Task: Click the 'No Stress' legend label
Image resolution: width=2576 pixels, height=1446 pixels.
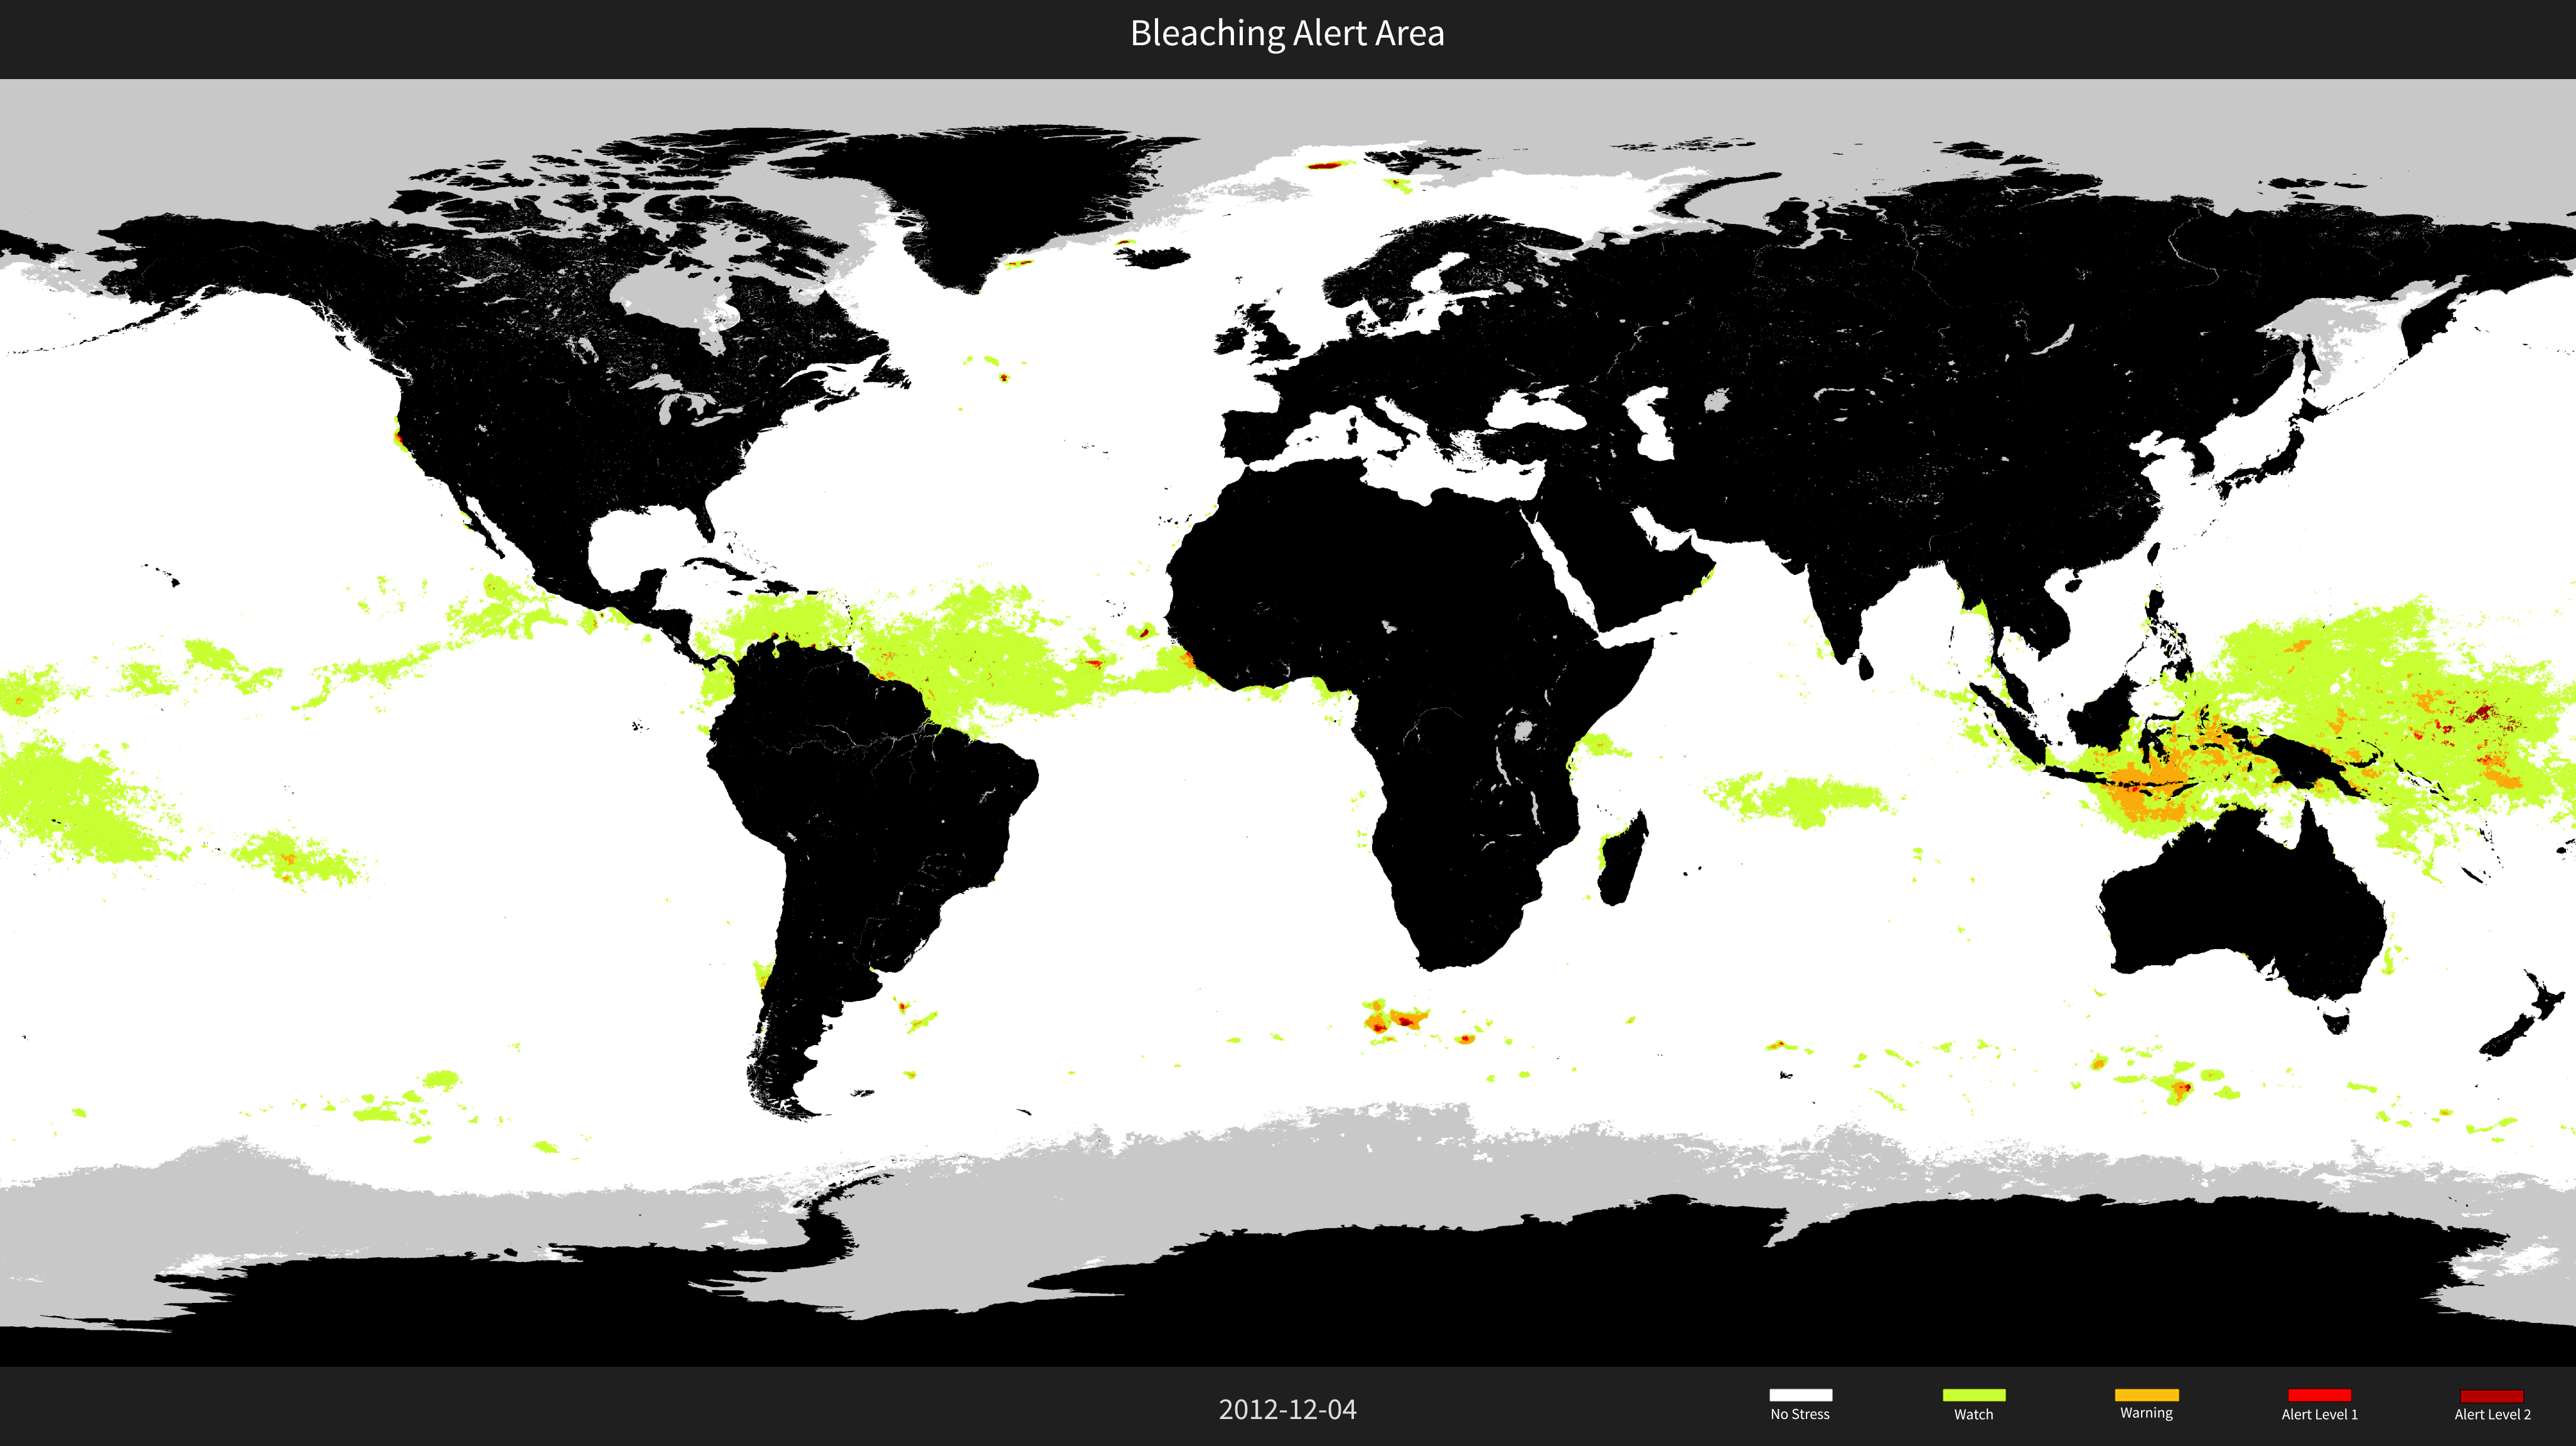Action: pos(1800,1414)
